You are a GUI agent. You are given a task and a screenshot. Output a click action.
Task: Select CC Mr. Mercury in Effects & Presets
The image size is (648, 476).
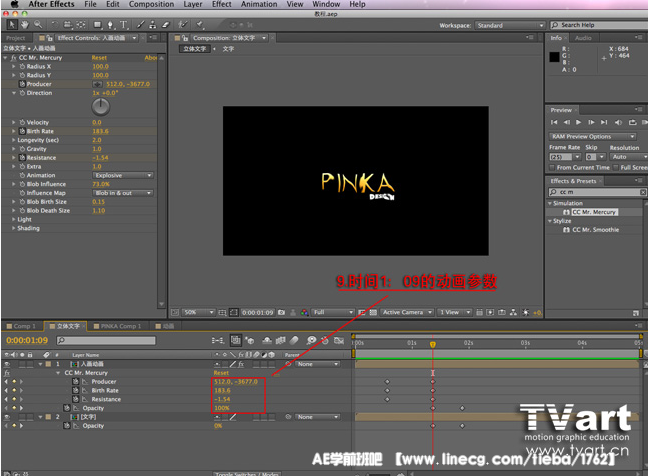click(x=595, y=212)
